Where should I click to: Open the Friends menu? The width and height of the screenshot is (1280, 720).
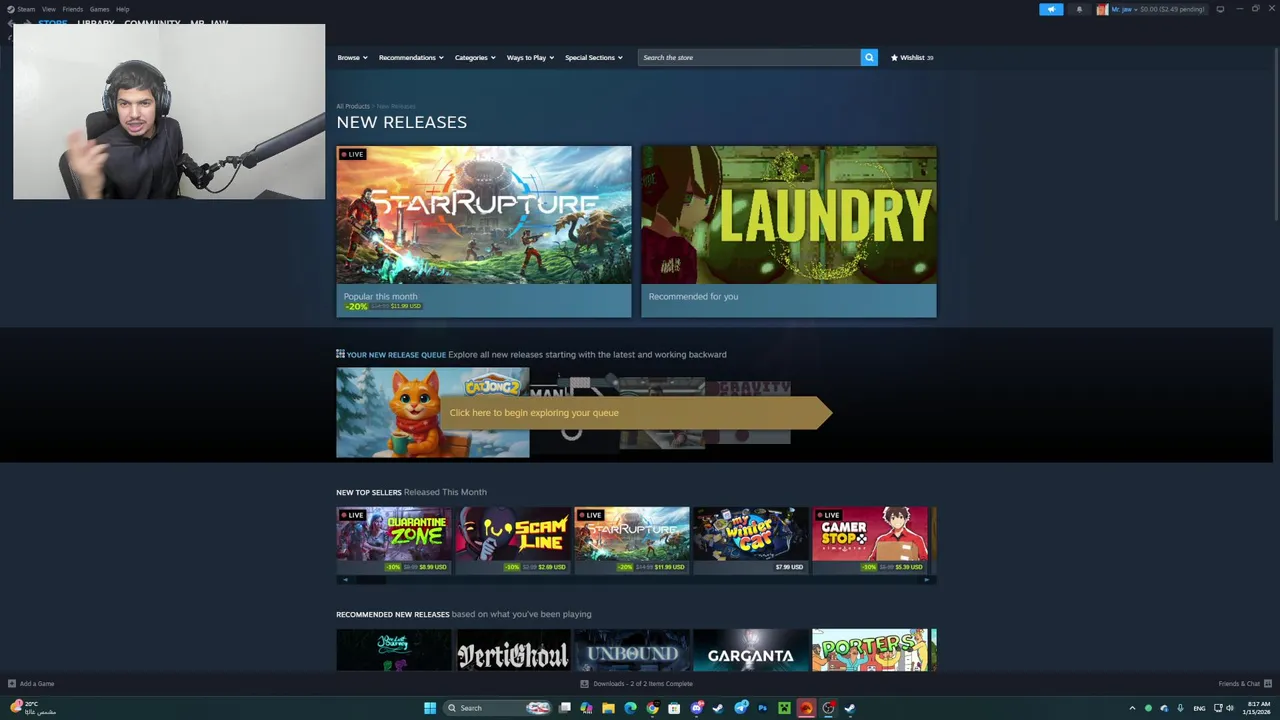tap(72, 9)
